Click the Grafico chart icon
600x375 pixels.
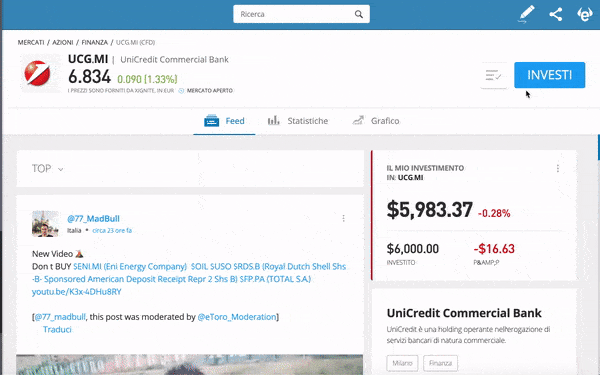(x=358, y=121)
